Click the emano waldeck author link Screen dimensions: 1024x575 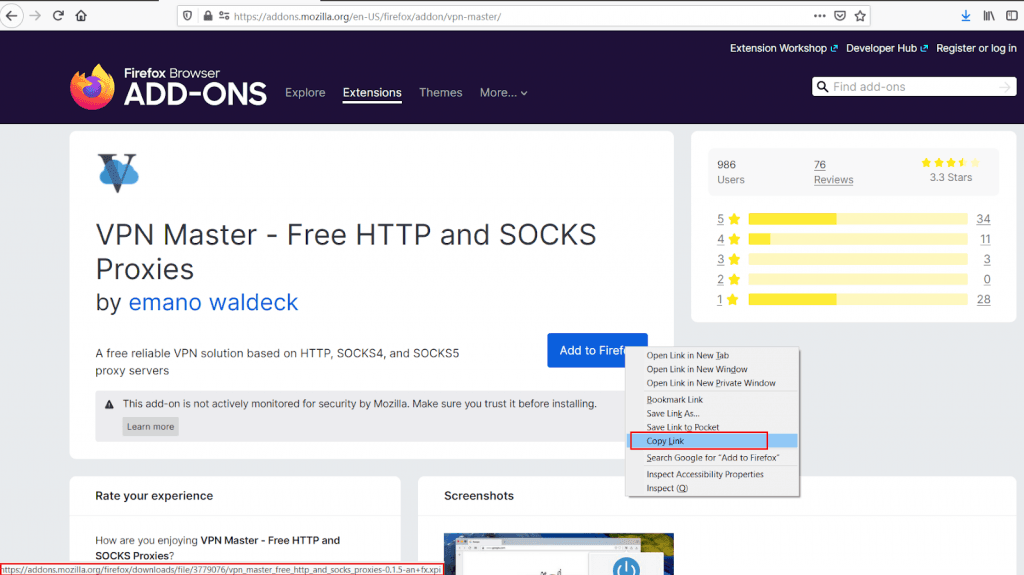click(x=213, y=302)
